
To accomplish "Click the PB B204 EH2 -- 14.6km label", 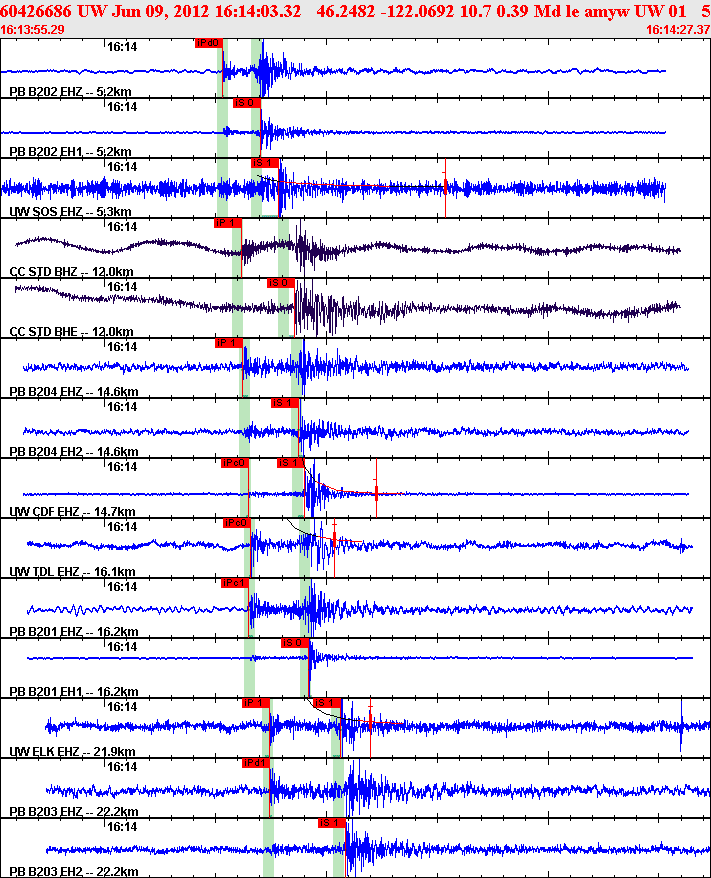I will click(74, 451).
